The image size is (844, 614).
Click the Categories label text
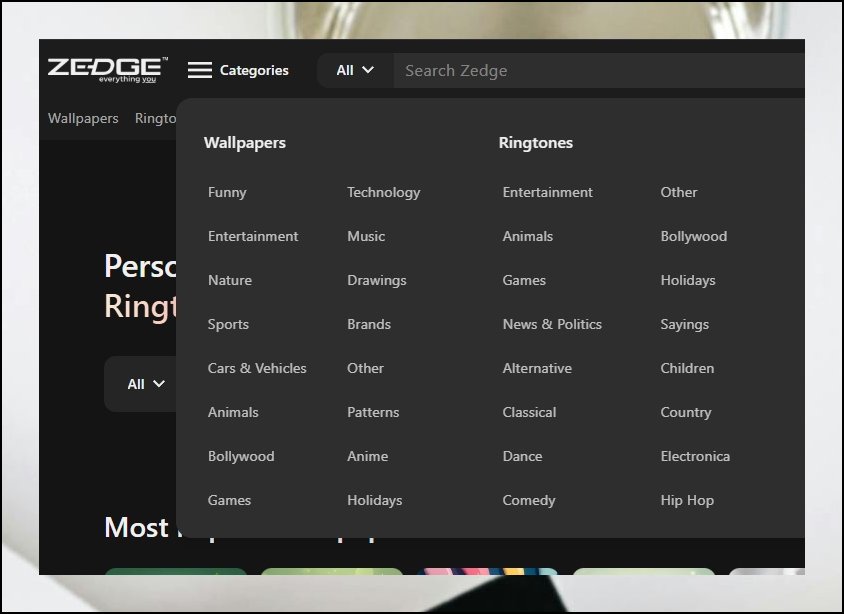pos(254,70)
